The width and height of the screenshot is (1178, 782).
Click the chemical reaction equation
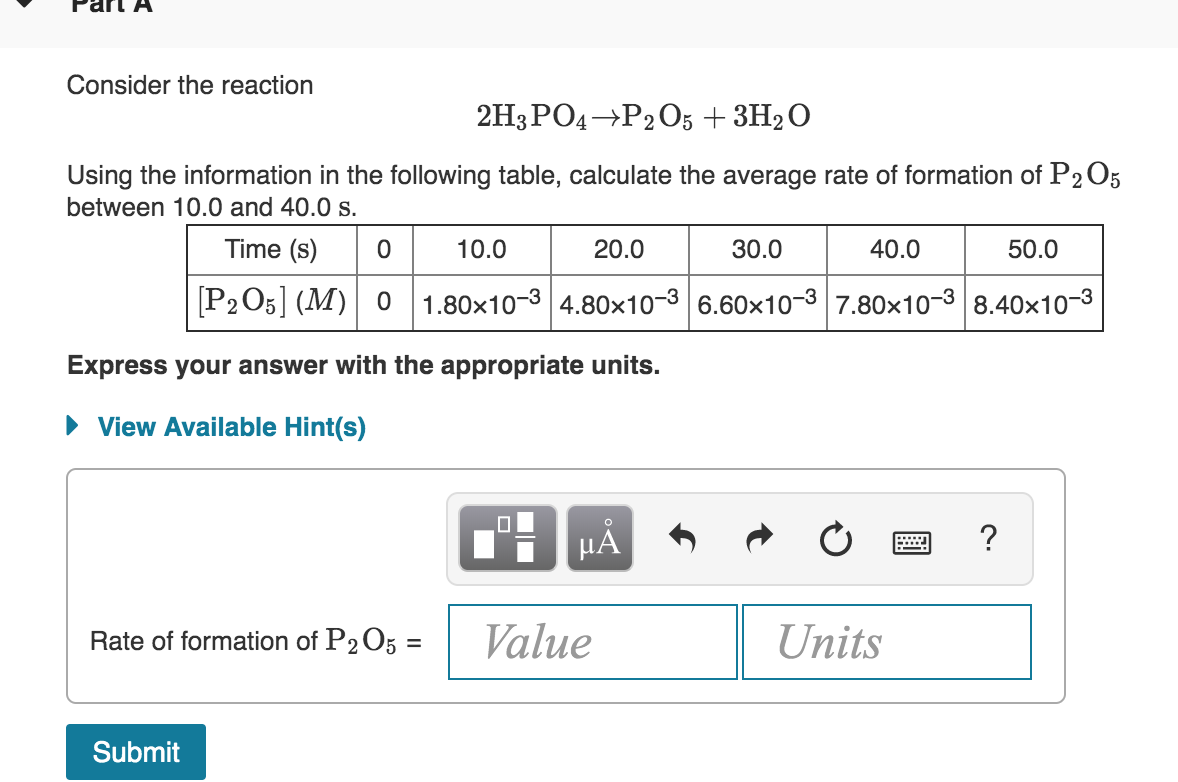643,115
